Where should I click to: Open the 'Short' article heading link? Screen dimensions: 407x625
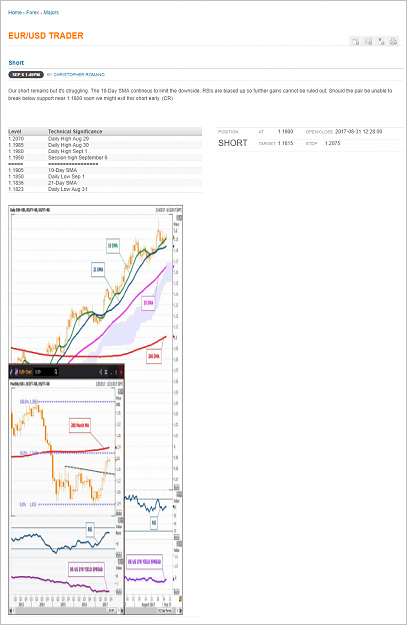(x=16, y=63)
